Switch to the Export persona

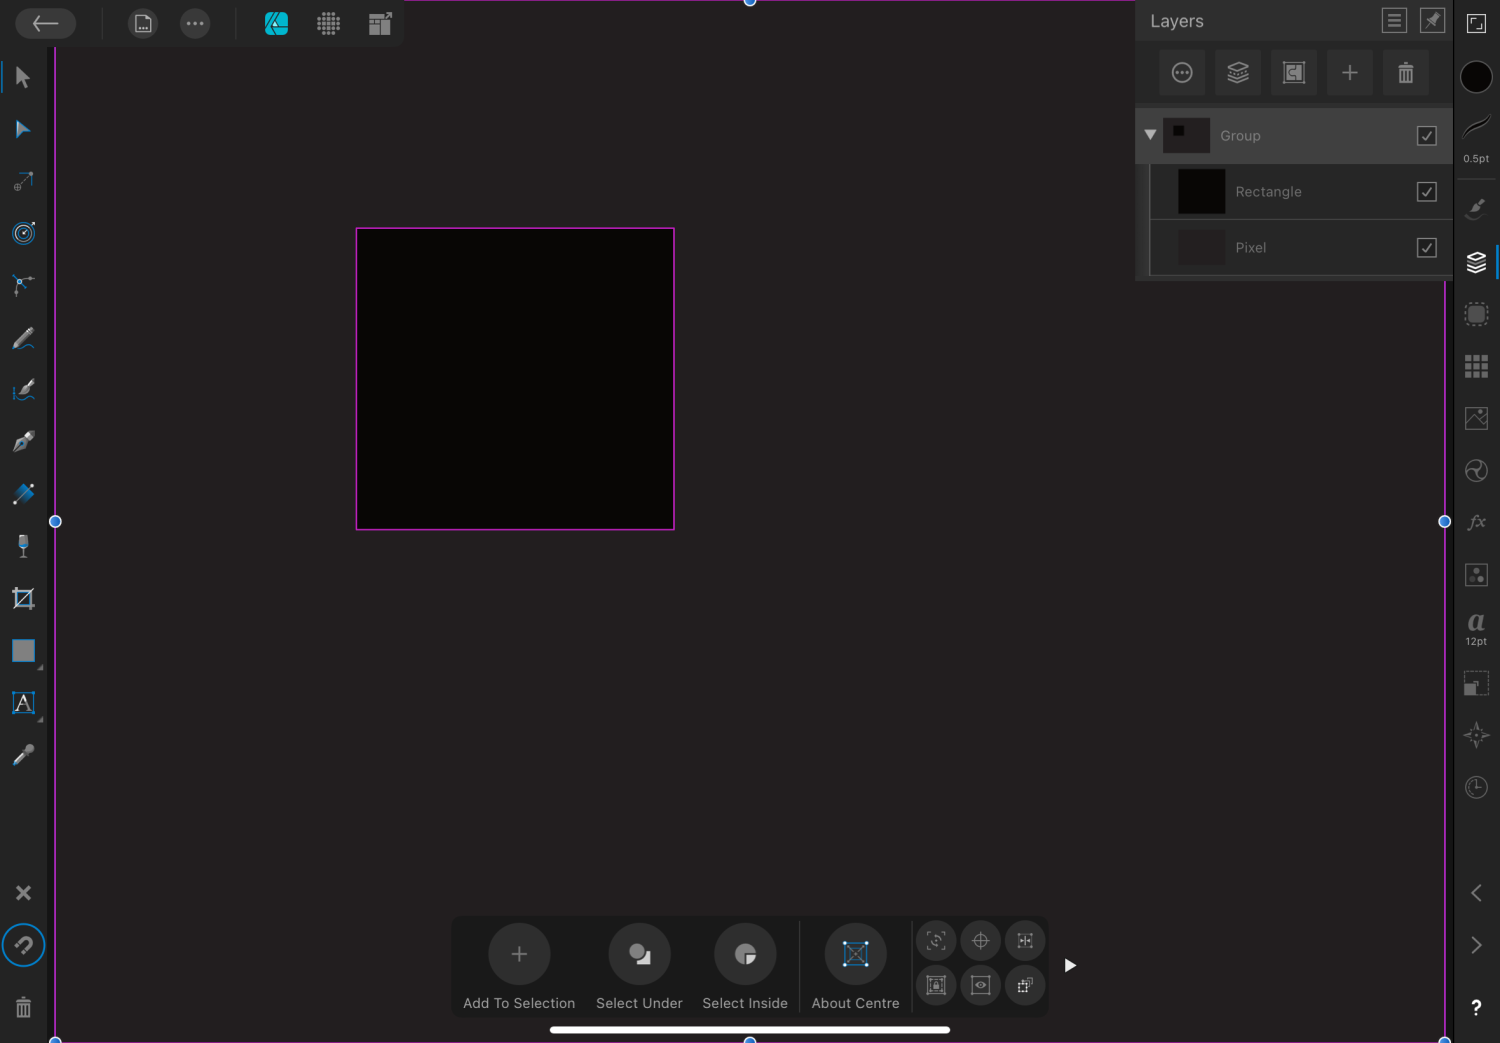point(380,23)
